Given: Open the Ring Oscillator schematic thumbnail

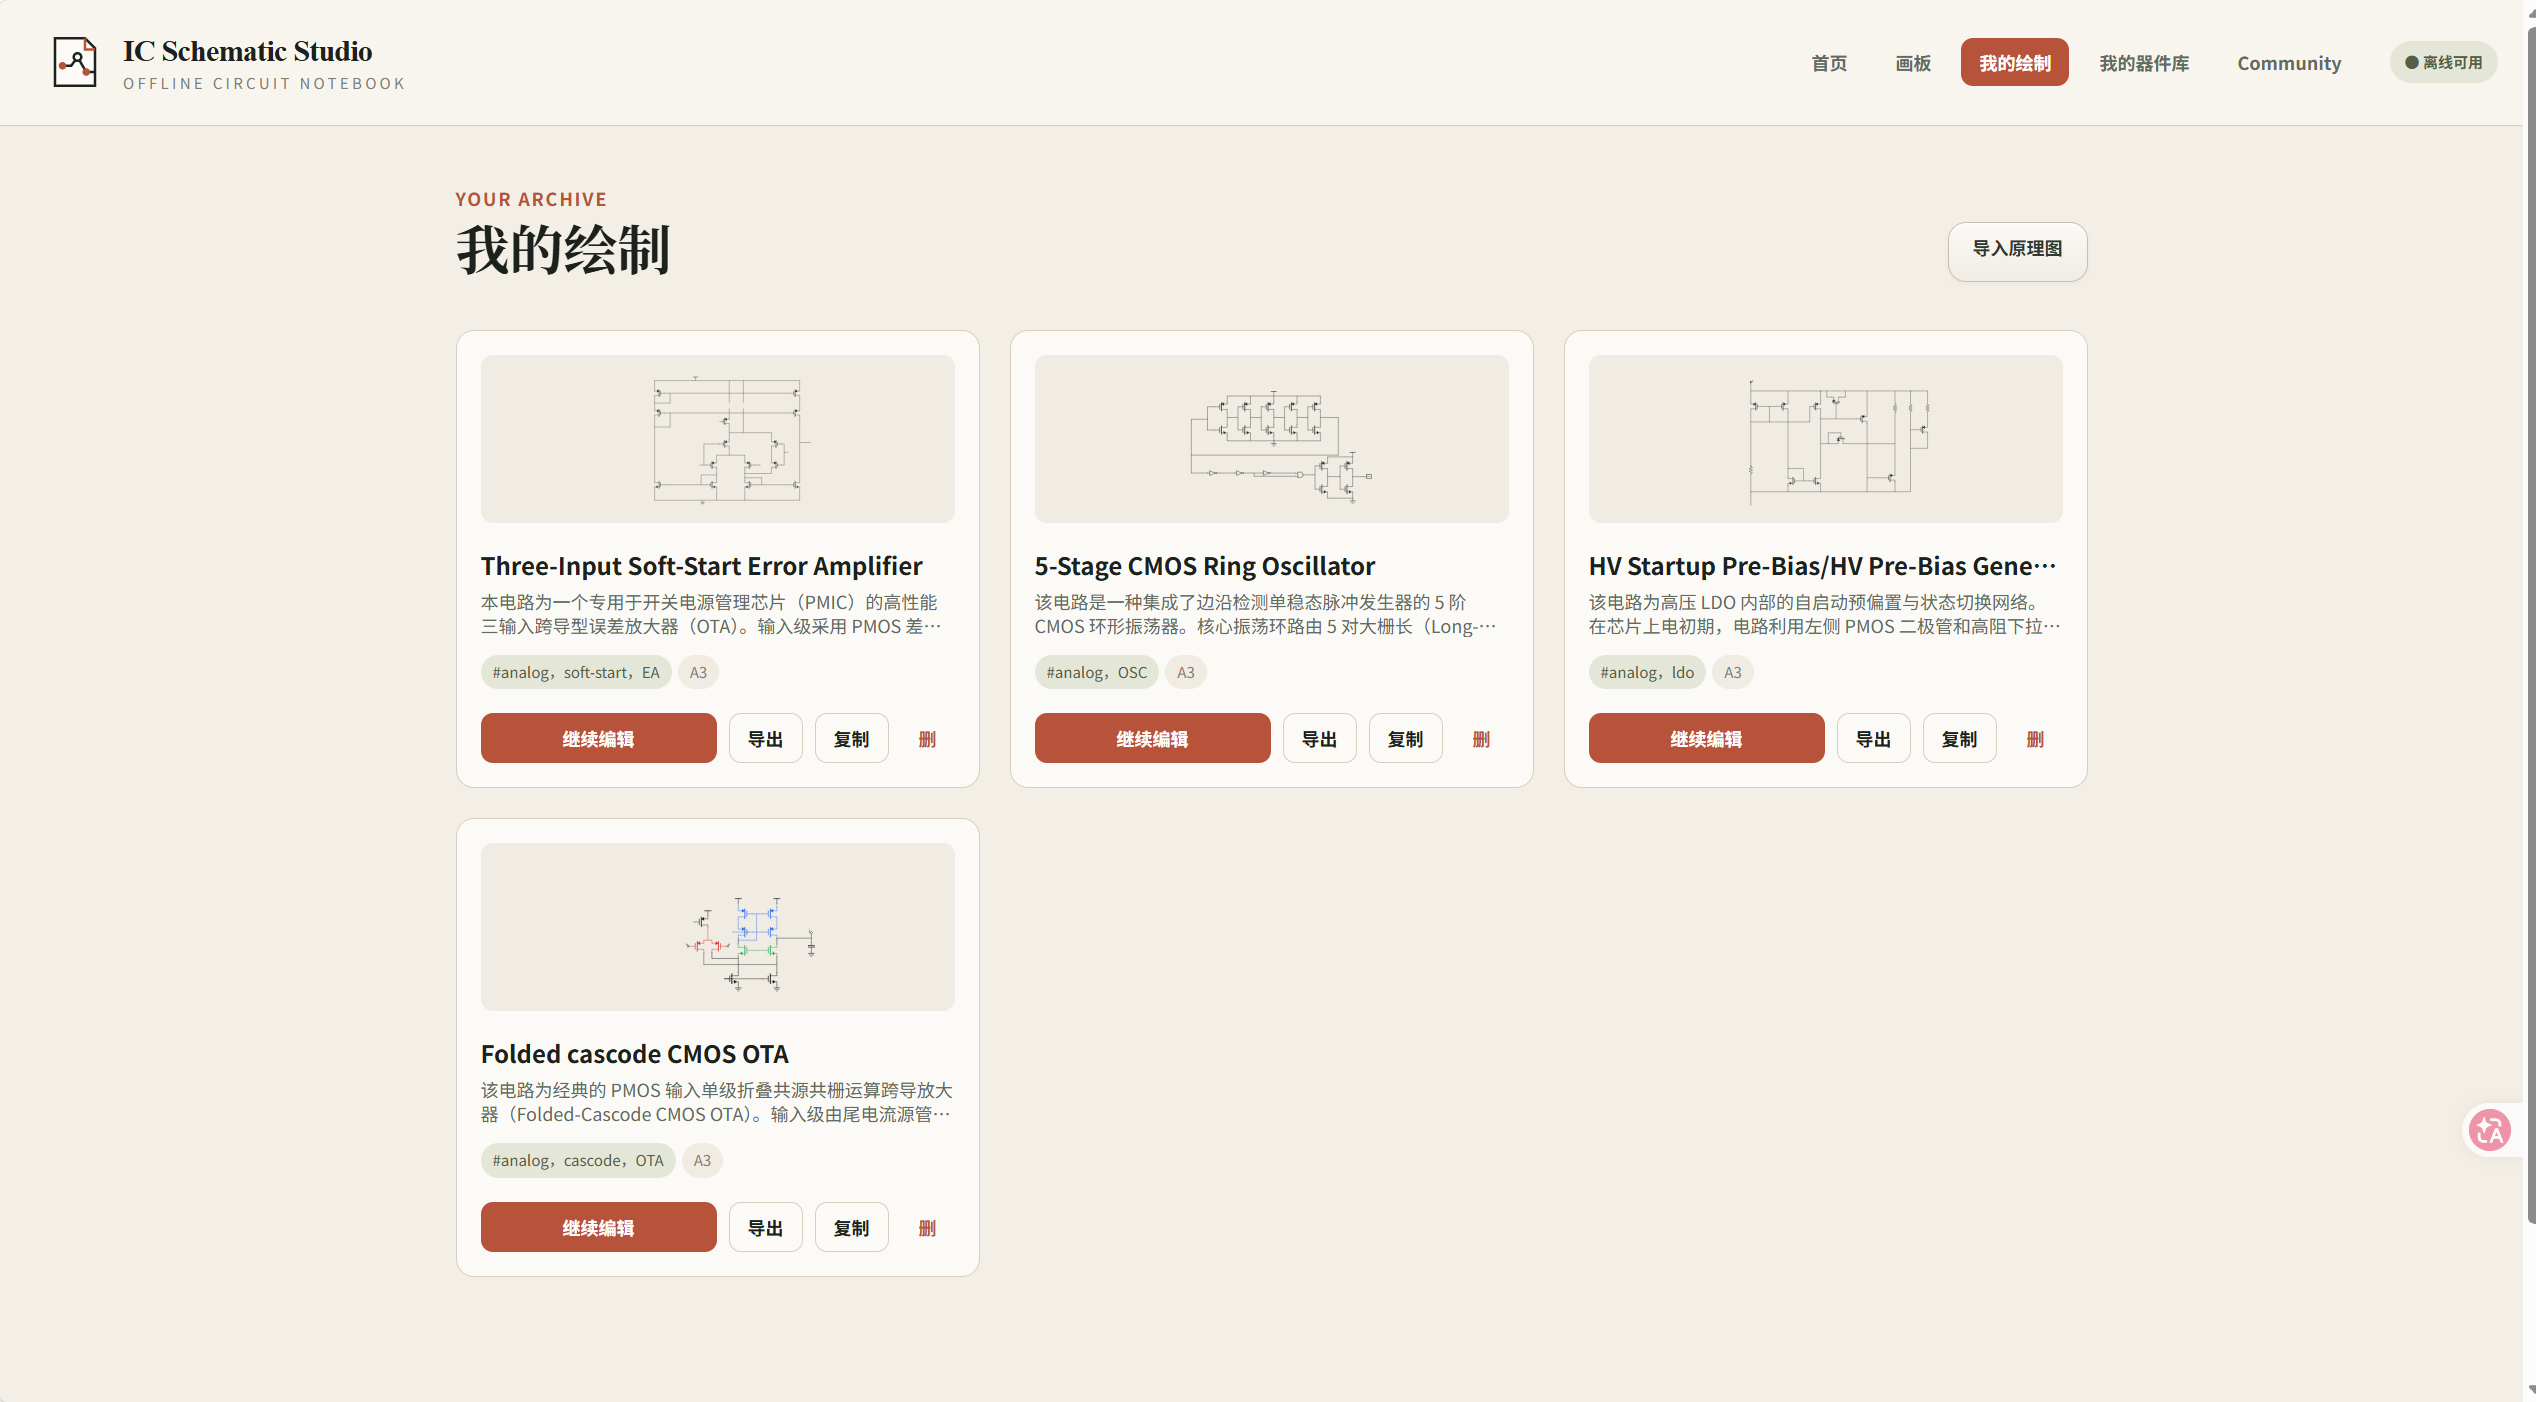Looking at the screenshot, I should (1271, 439).
